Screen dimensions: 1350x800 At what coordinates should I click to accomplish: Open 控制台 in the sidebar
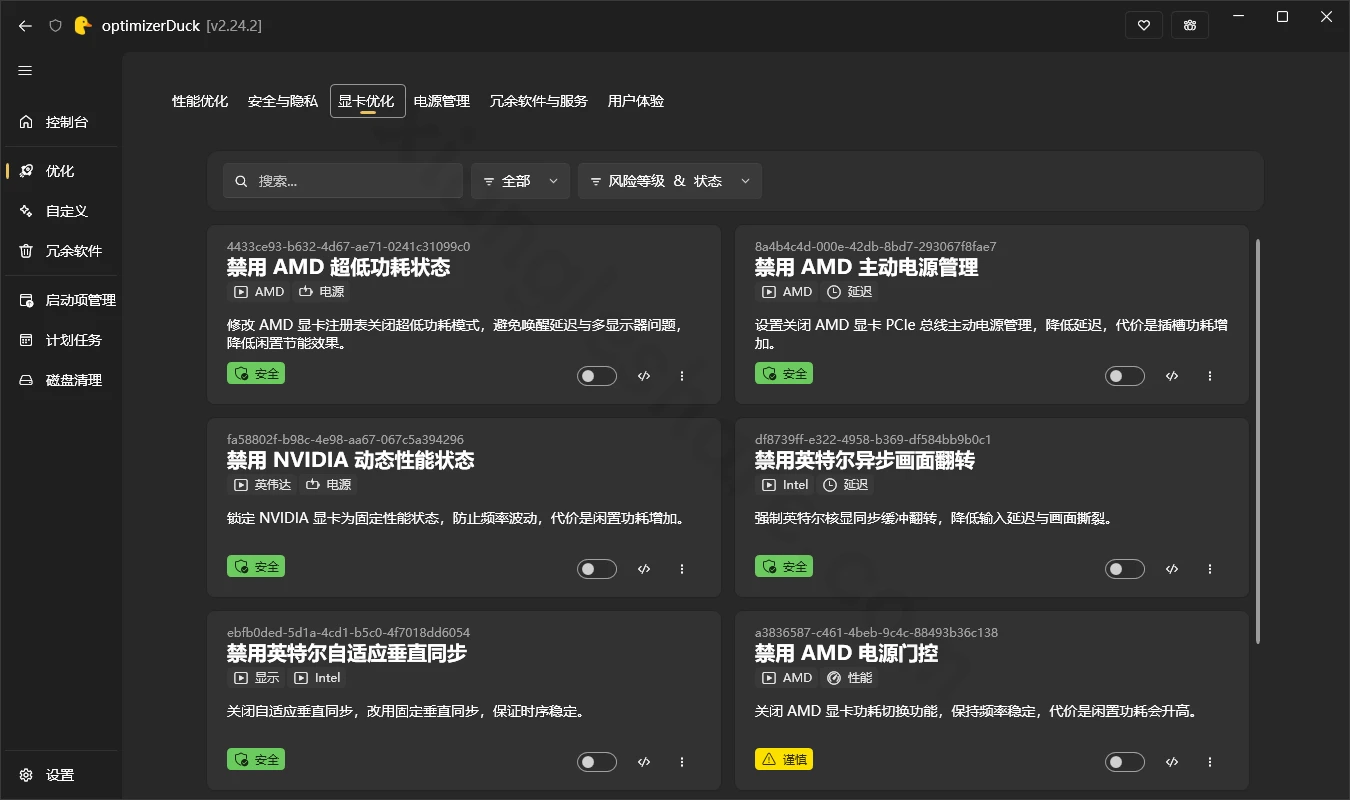61,122
